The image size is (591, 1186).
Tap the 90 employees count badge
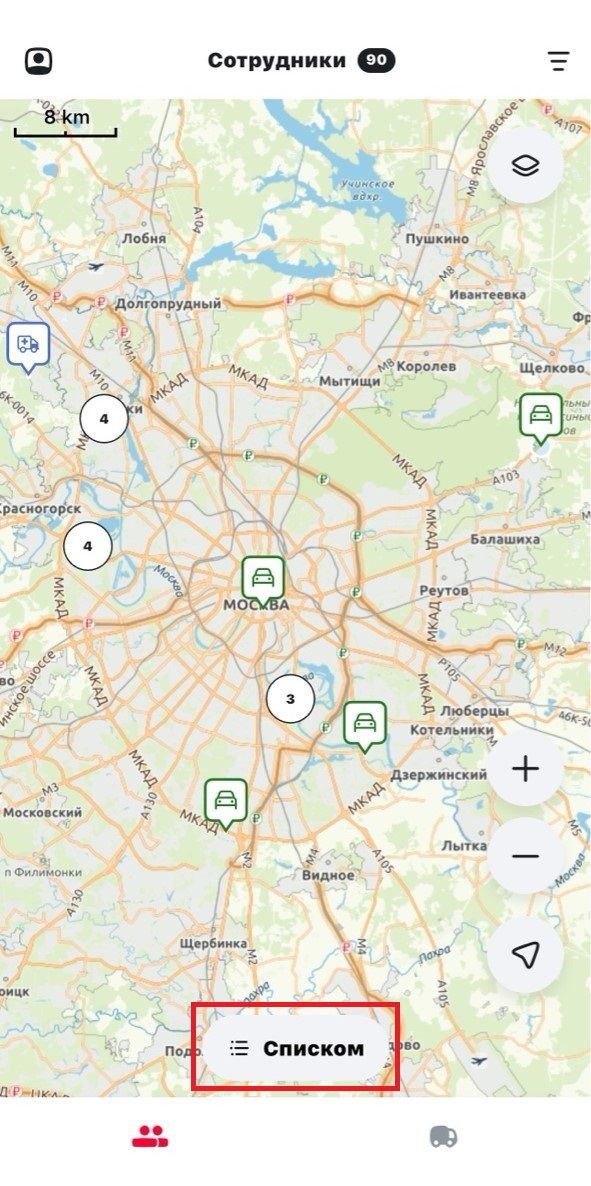376,61
